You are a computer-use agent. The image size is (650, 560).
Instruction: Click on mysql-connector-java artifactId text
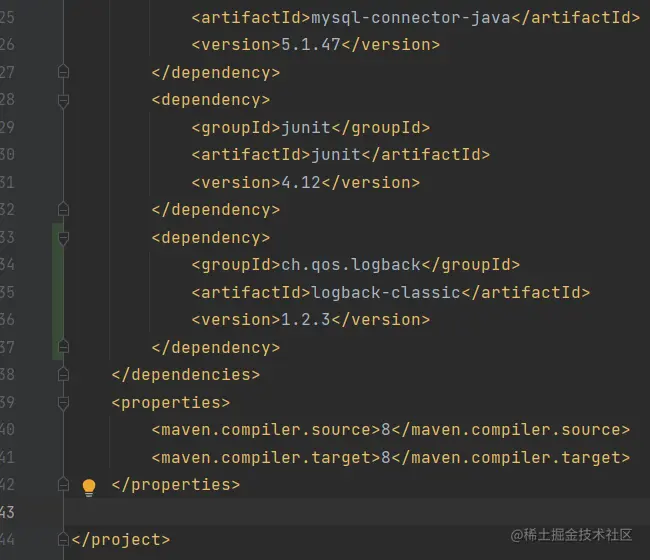(x=410, y=18)
